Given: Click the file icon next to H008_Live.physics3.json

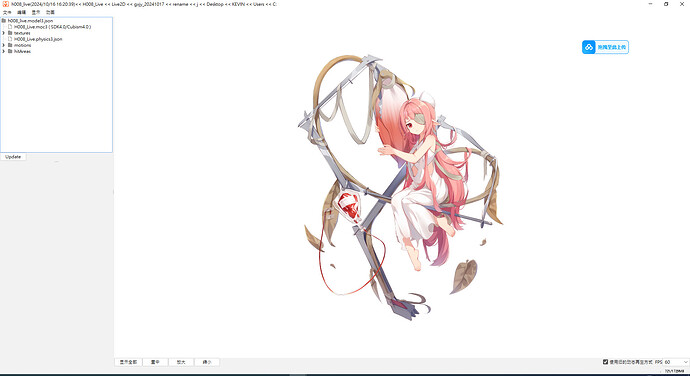Looking at the screenshot, I should click(10, 39).
